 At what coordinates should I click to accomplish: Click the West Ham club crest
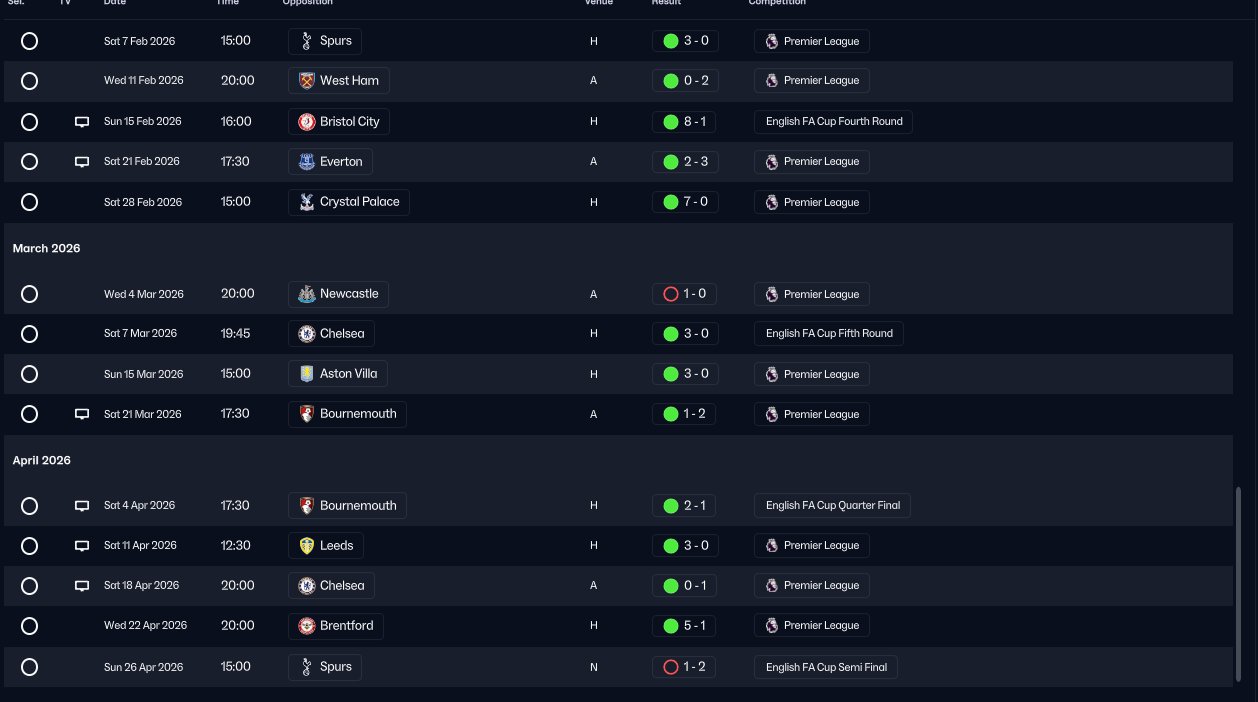tap(307, 81)
